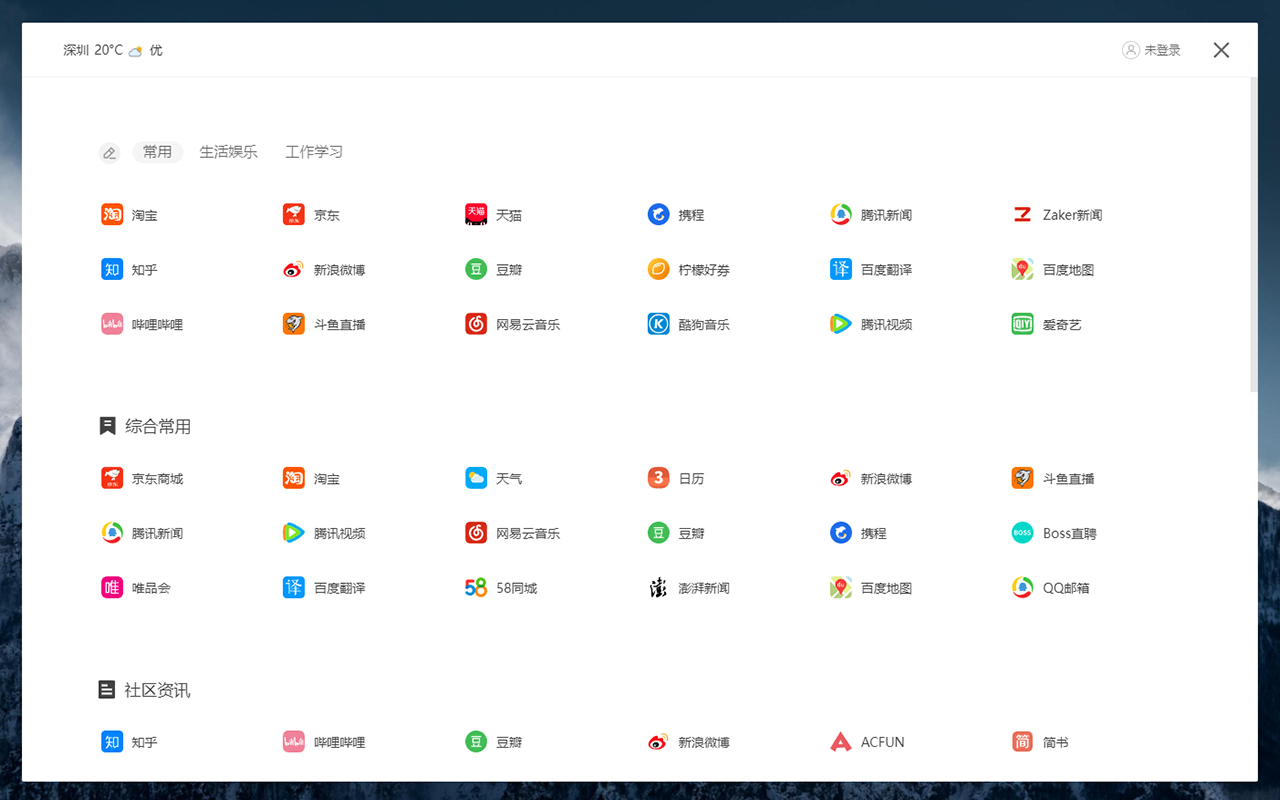Open the 58同城 icon

point(476,588)
